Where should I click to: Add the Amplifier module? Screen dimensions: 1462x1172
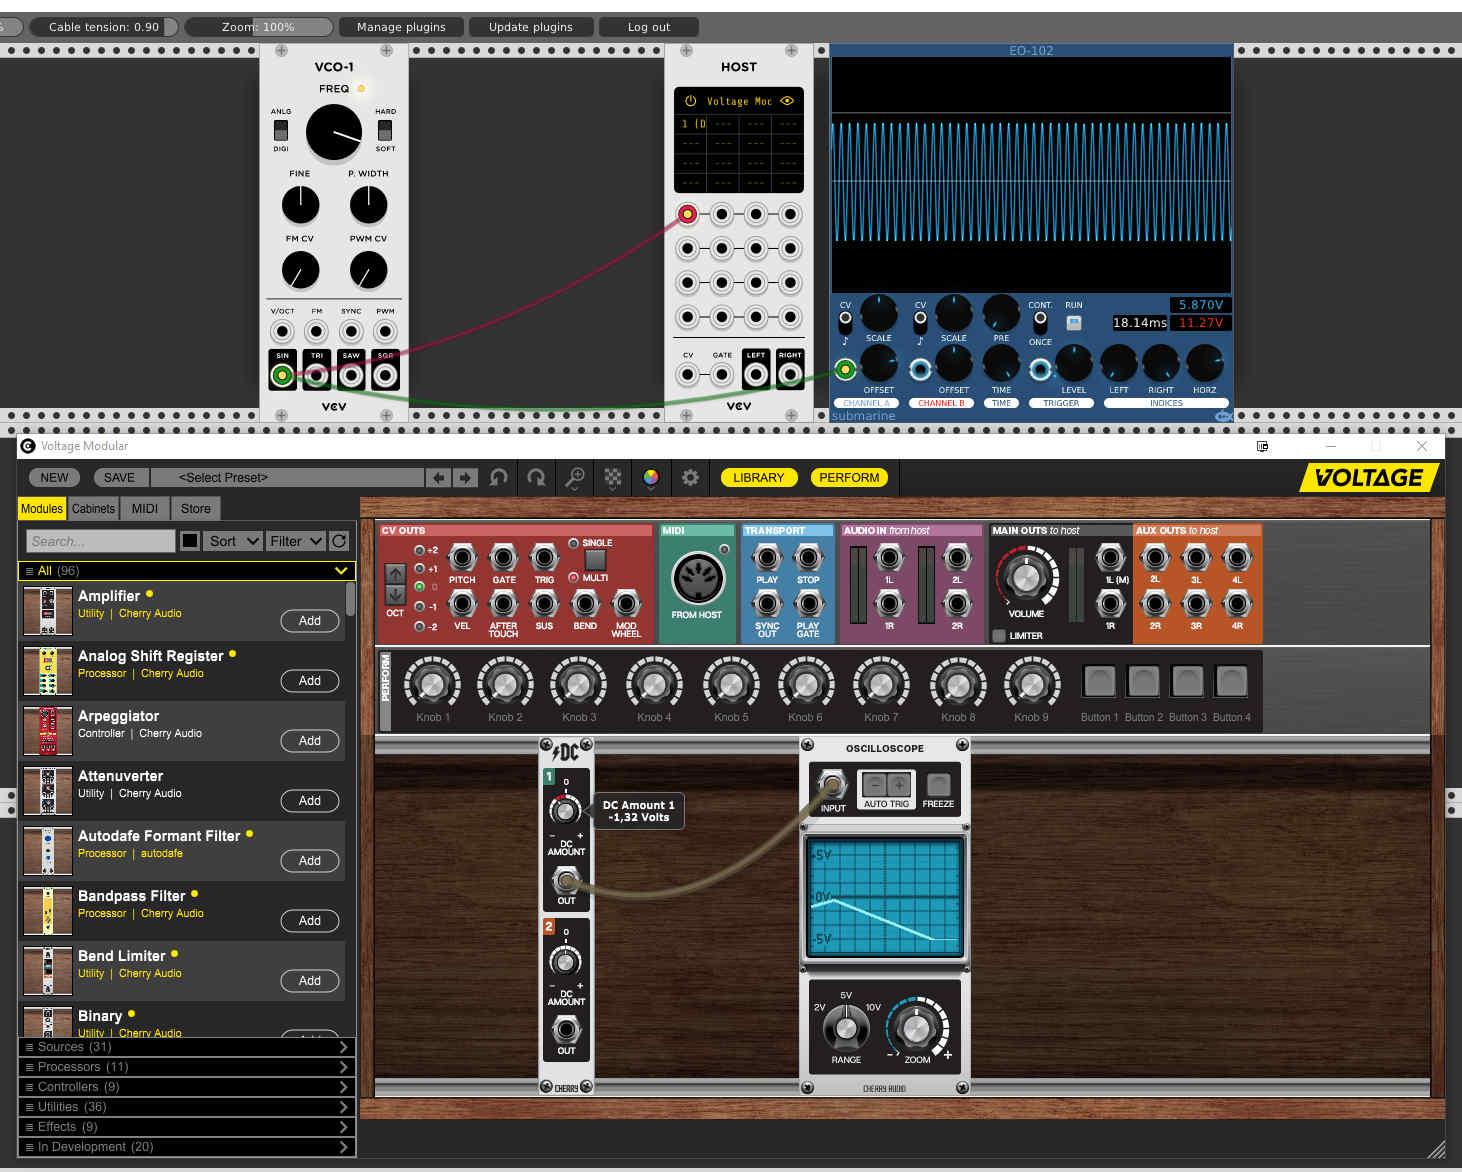[310, 621]
